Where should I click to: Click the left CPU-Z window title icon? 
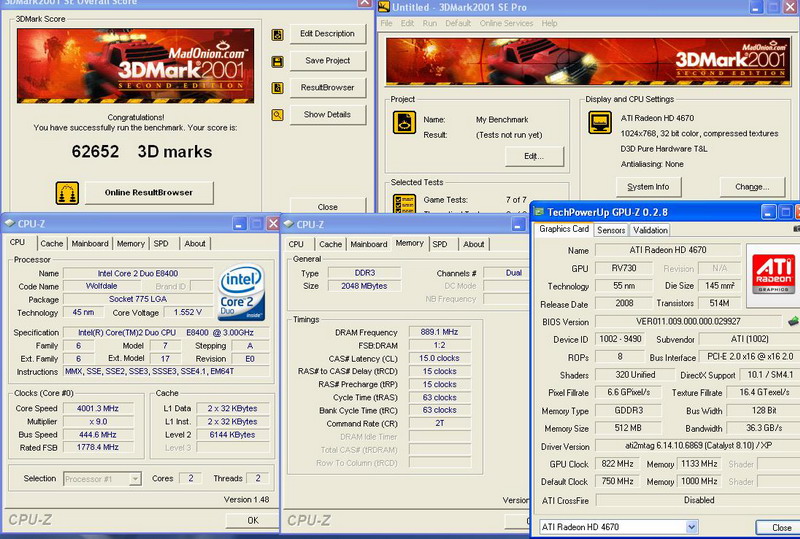pyautogui.click(x=10, y=224)
